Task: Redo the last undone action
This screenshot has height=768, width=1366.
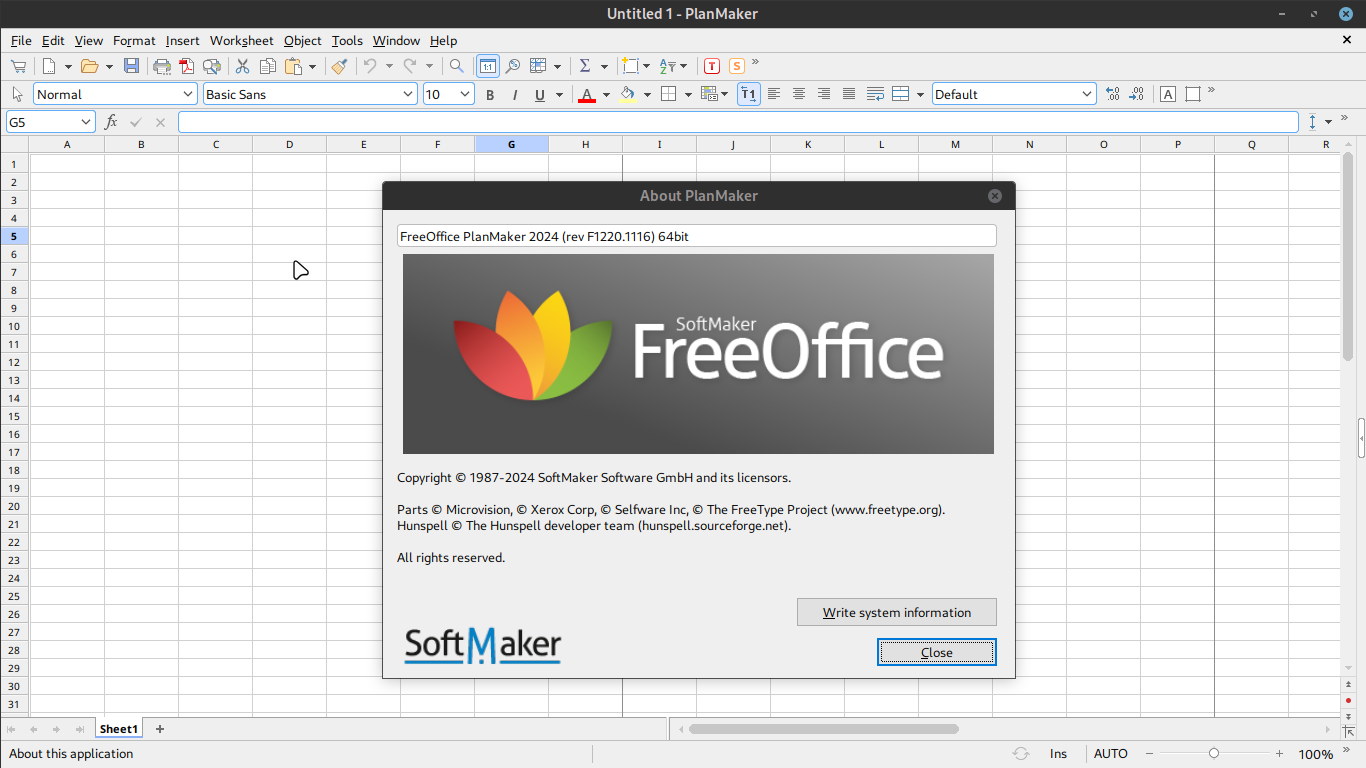Action: click(410, 66)
